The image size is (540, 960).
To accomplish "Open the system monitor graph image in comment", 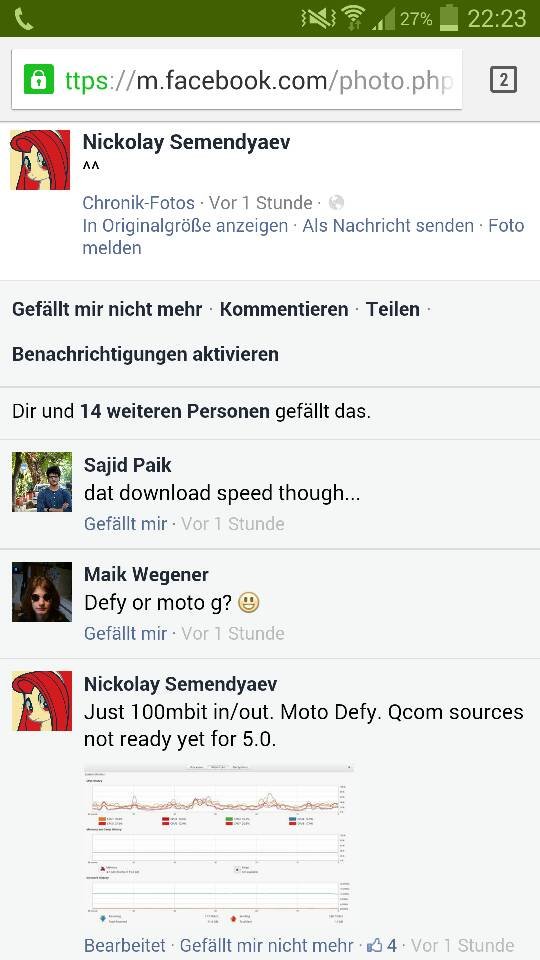I will (x=219, y=845).
